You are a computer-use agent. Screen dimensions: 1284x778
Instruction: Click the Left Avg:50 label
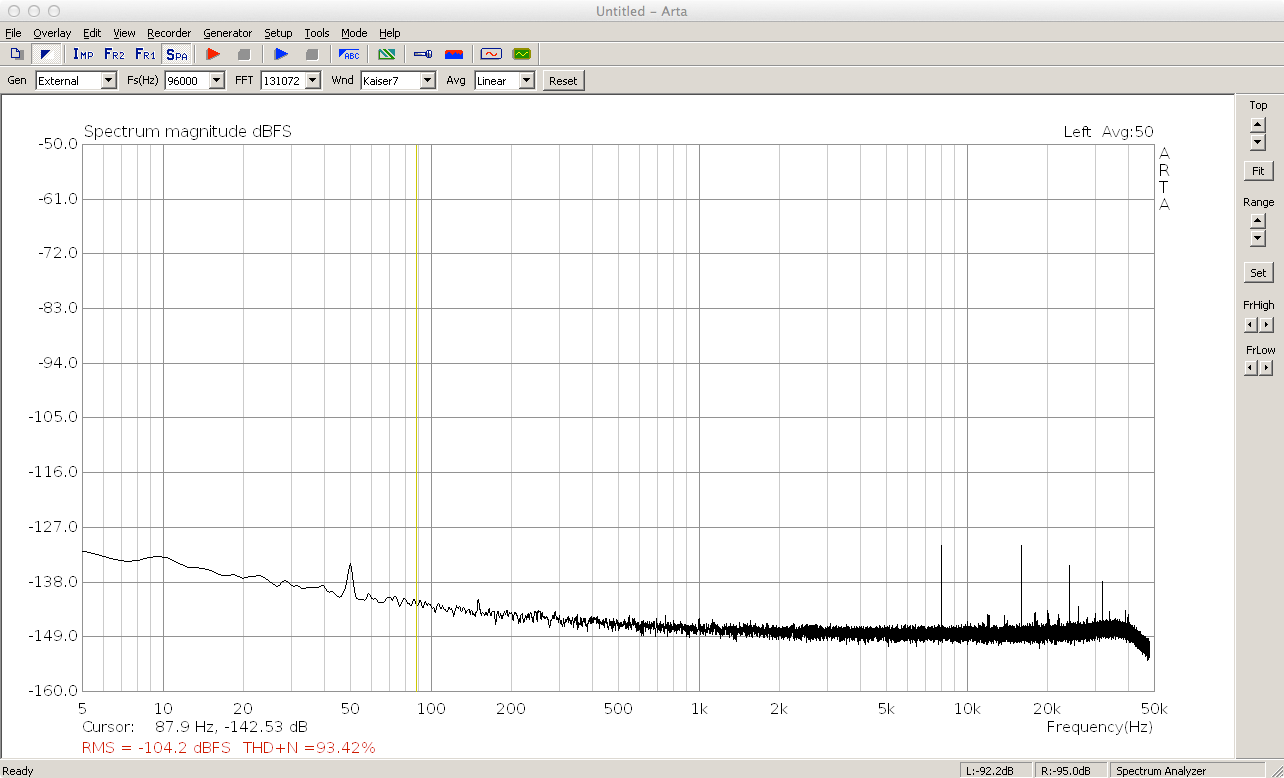point(1108,132)
